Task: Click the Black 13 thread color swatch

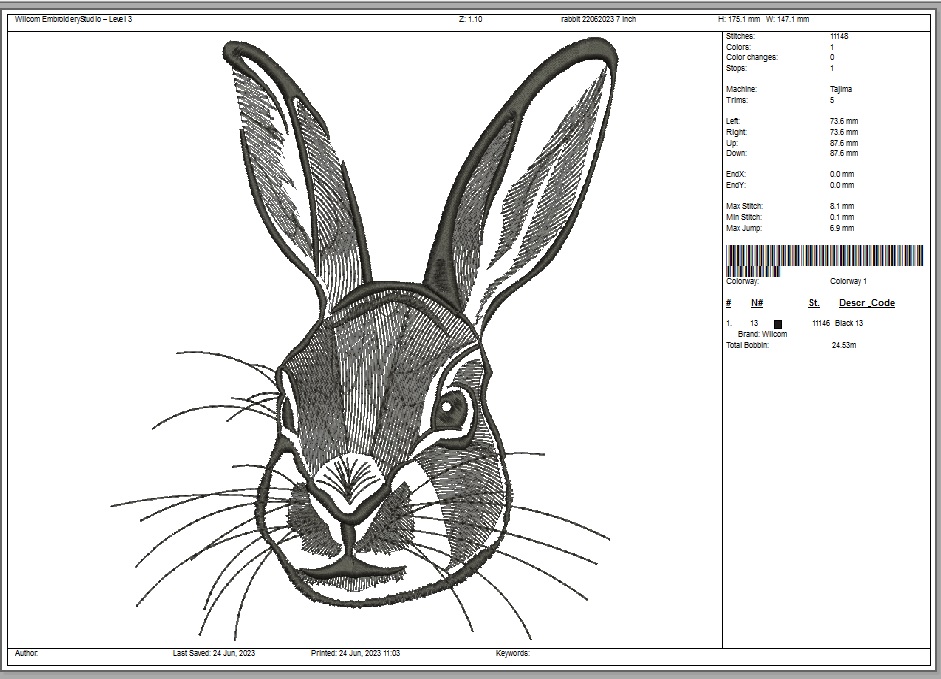Action: click(778, 324)
